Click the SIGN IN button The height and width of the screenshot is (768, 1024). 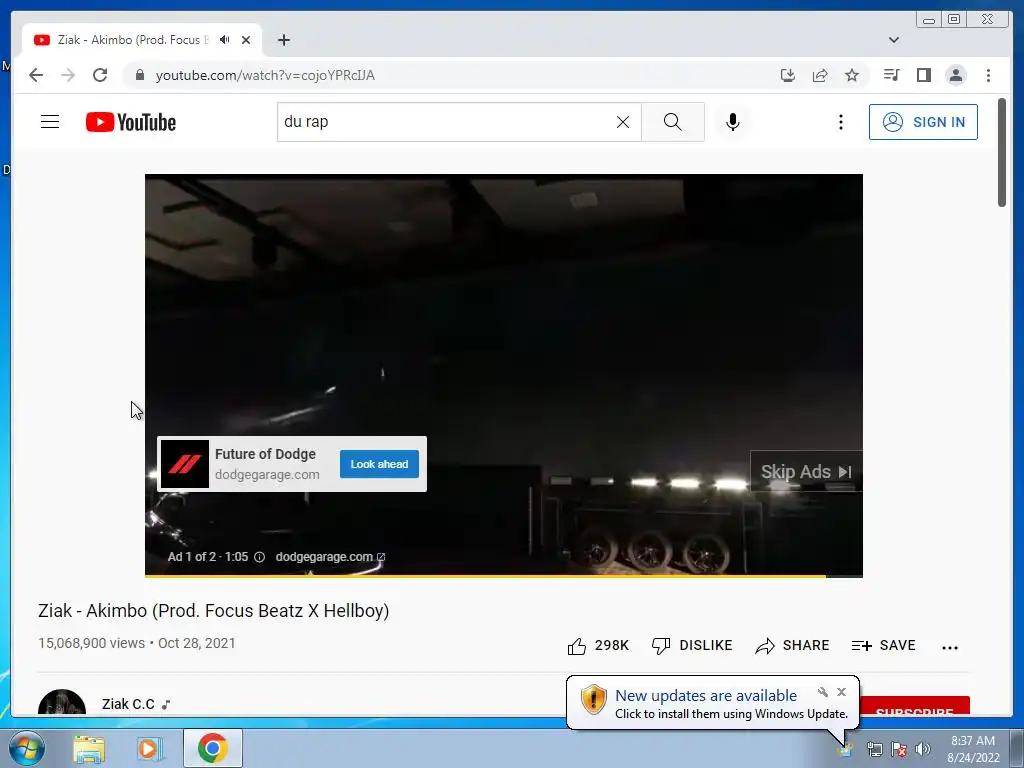coord(923,122)
